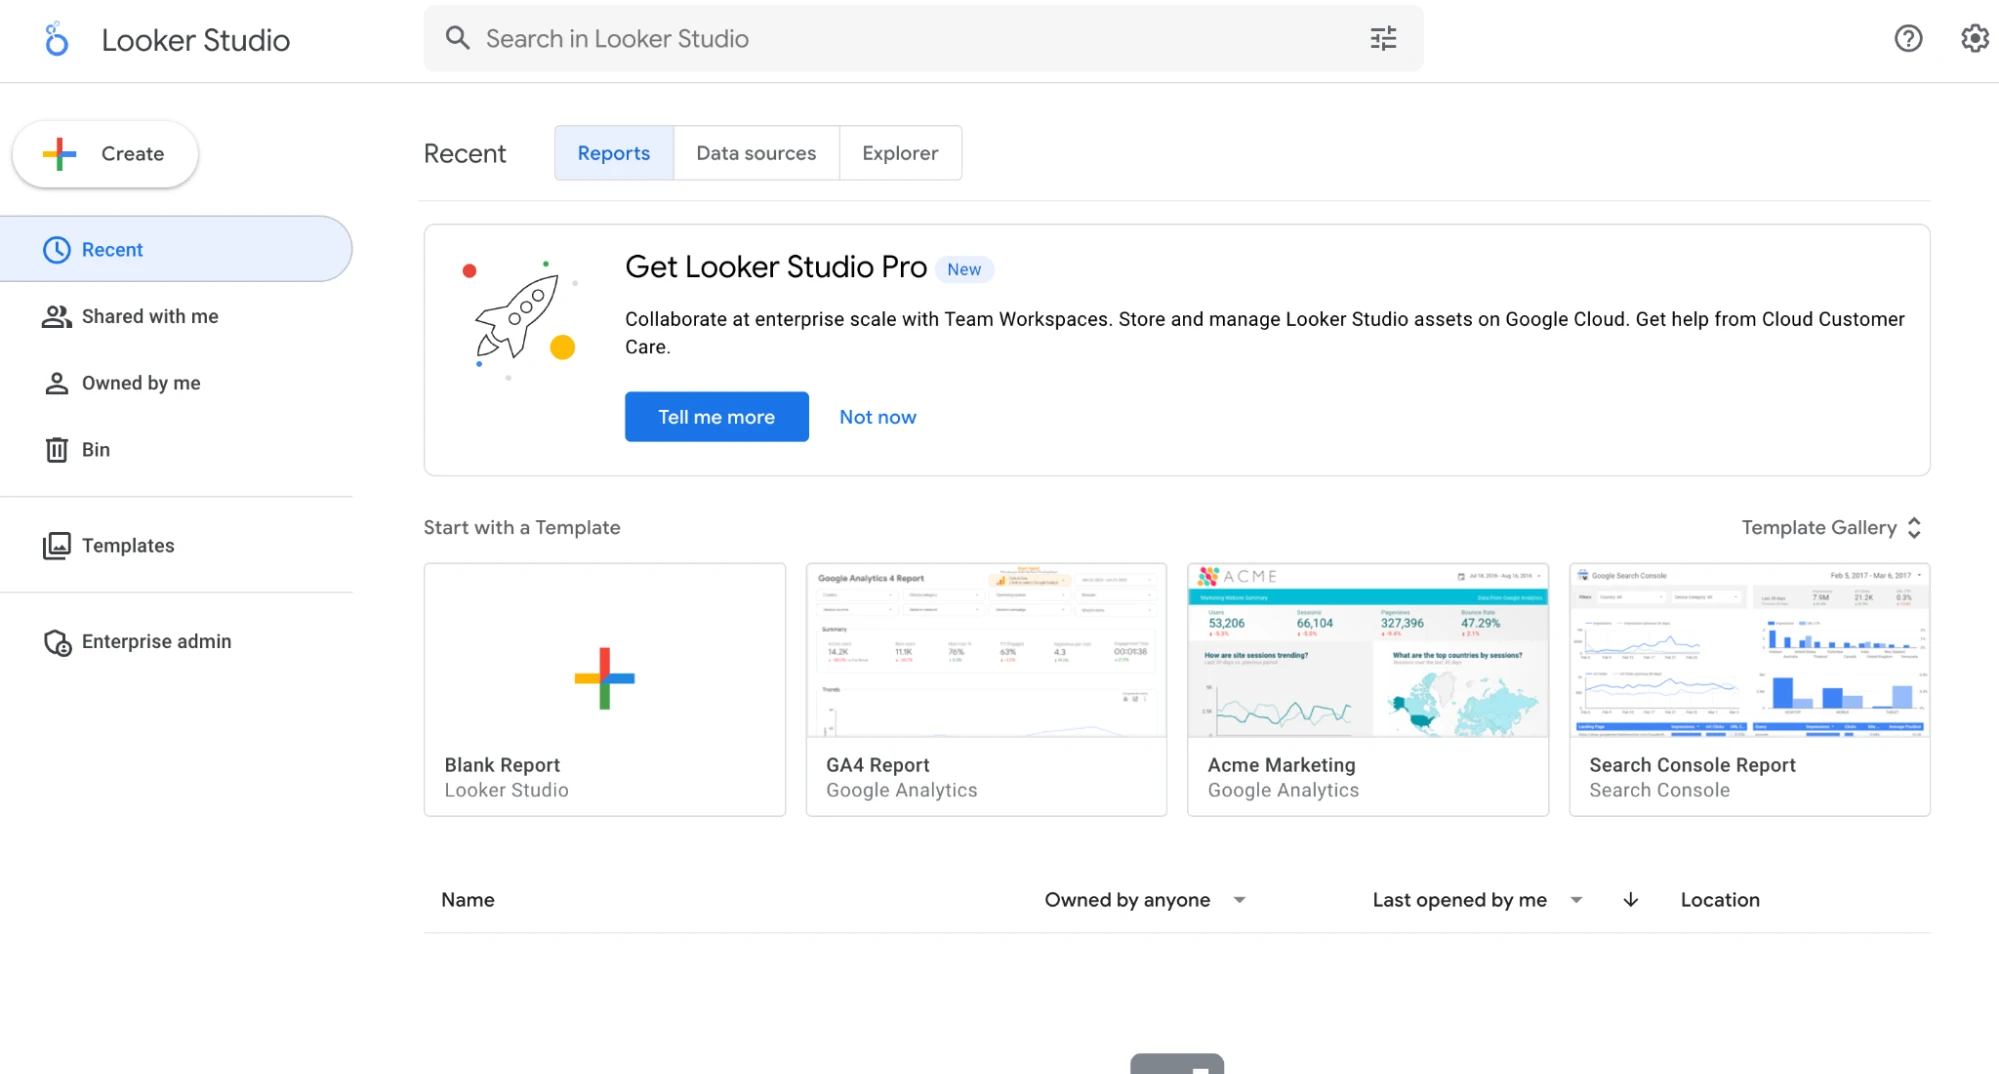1999x1074 pixels.
Task: Open the Blank Report template
Action: pos(604,689)
